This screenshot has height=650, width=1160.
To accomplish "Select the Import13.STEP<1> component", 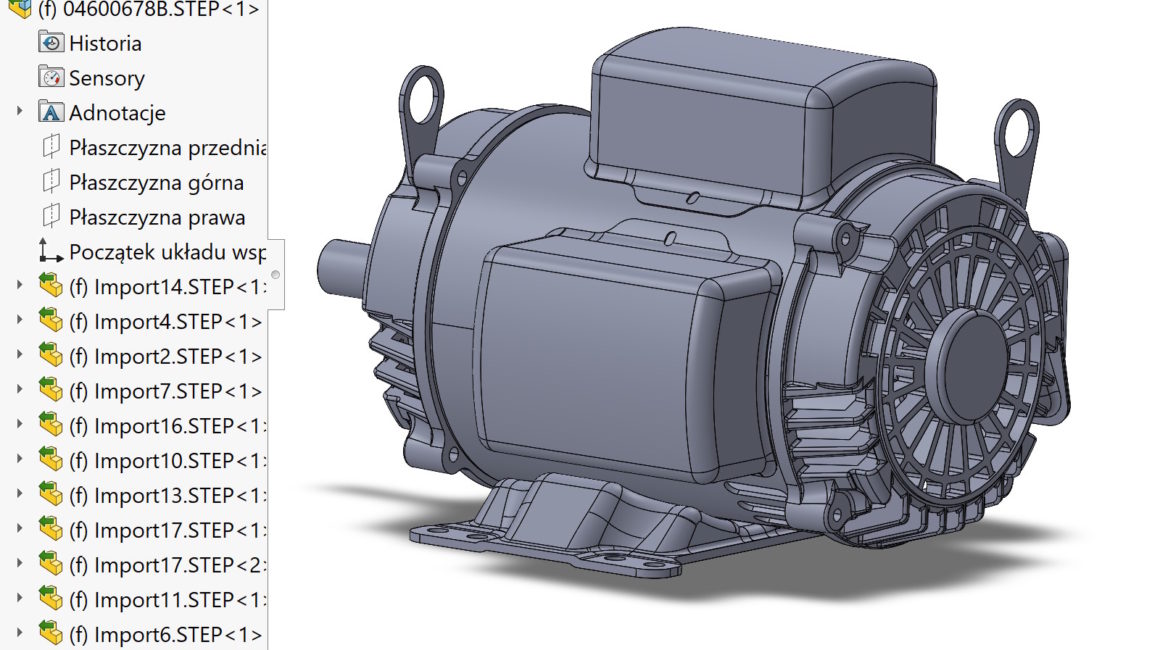I will click(x=165, y=495).
